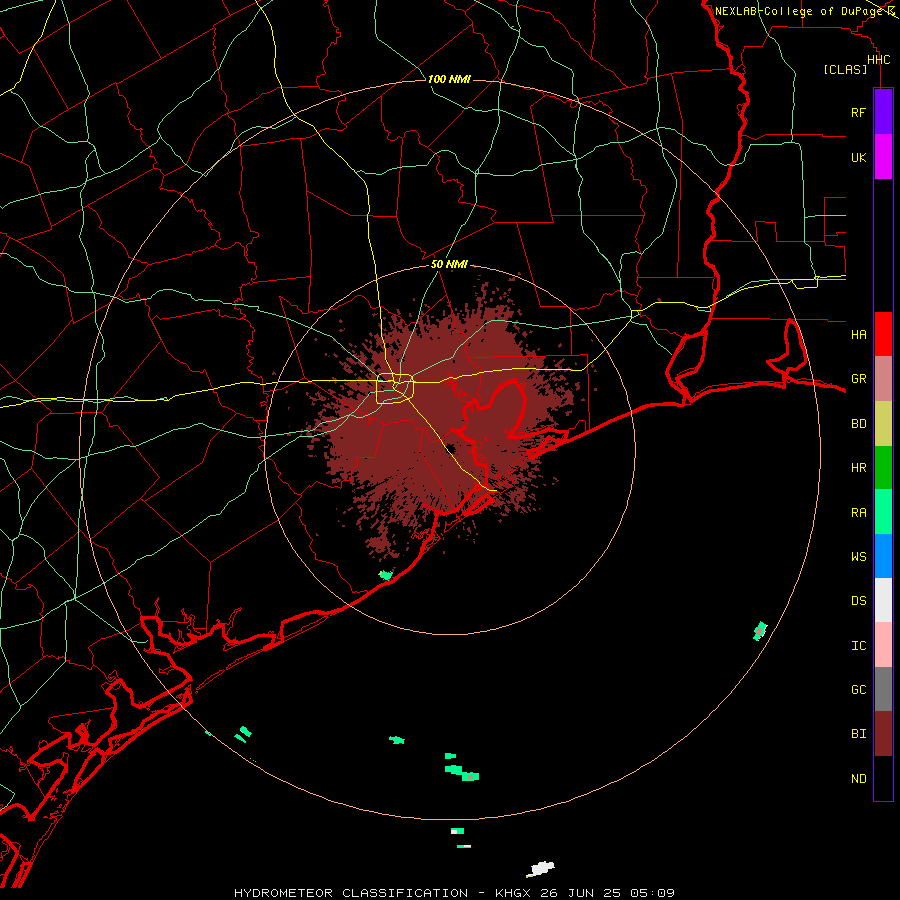The height and width of the screenshot is (900, 900).
Task: Click the WS legend label
Action: click(858, 556)
